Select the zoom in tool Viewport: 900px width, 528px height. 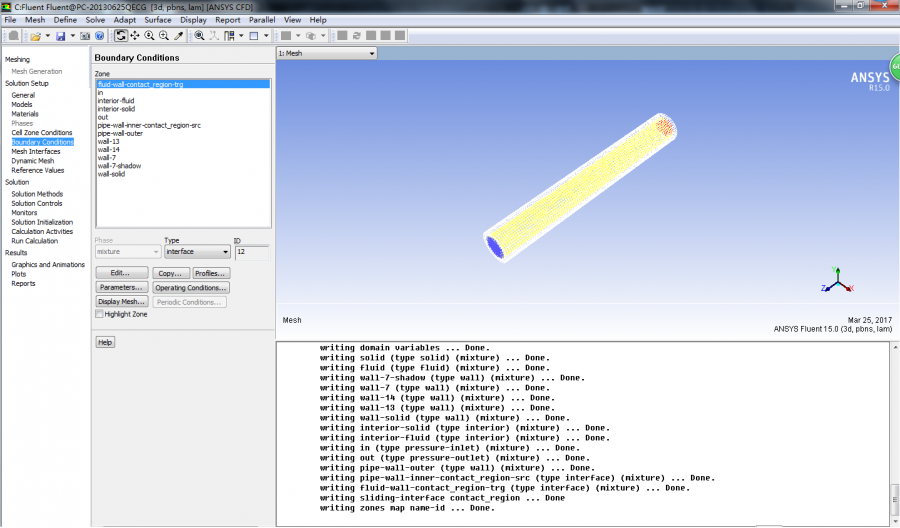click(x=149, y=36)
